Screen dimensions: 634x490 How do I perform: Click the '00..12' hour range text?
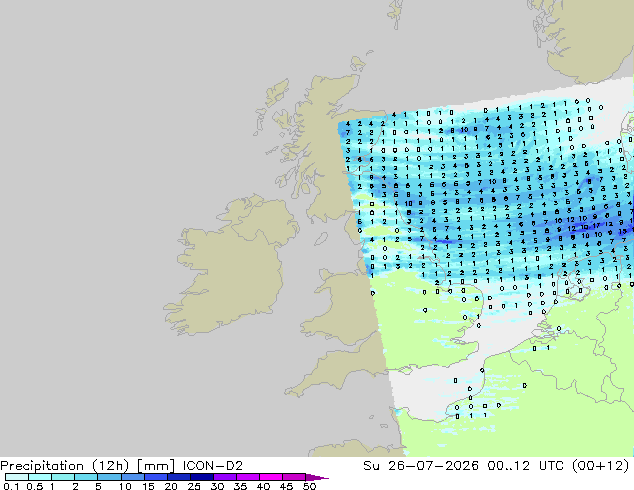(508, 466)
